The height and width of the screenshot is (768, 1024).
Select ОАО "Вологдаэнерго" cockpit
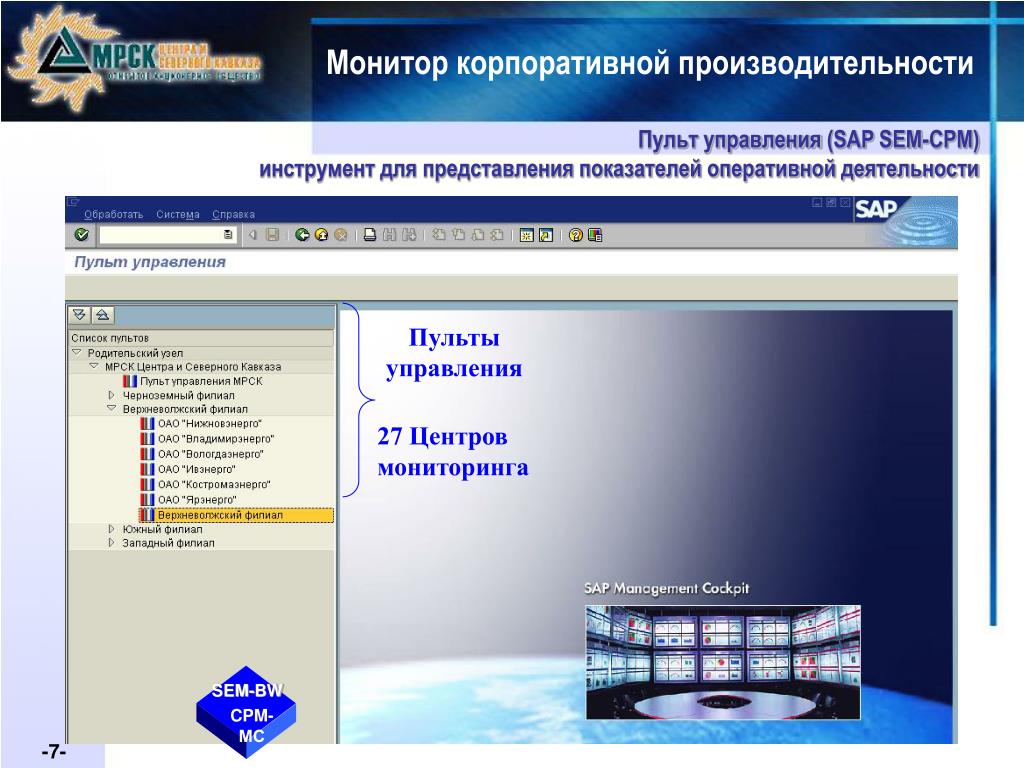211,454
